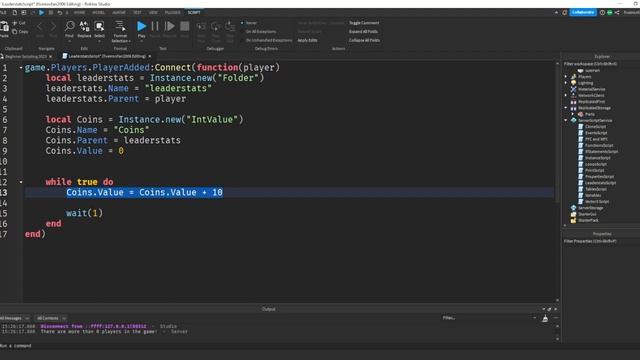Switch to Beginner Scripting 2023 document tab
Image resolution: width=640 pixels, height=360 pixels.
click(x=25, y=56)
